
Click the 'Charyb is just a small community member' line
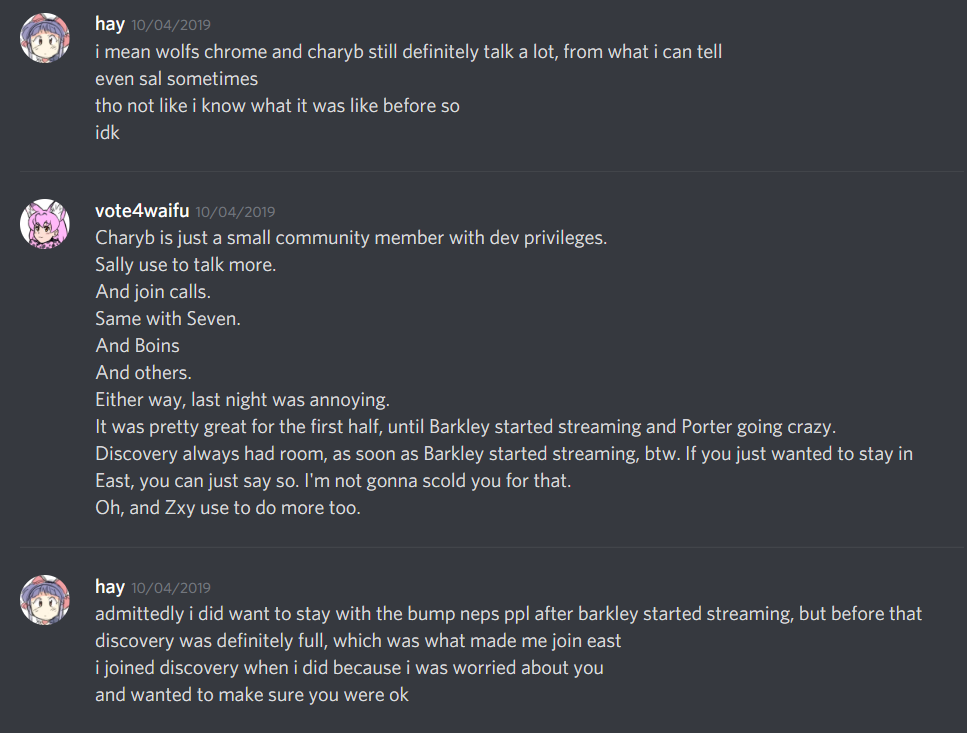[x=351, y=238]
